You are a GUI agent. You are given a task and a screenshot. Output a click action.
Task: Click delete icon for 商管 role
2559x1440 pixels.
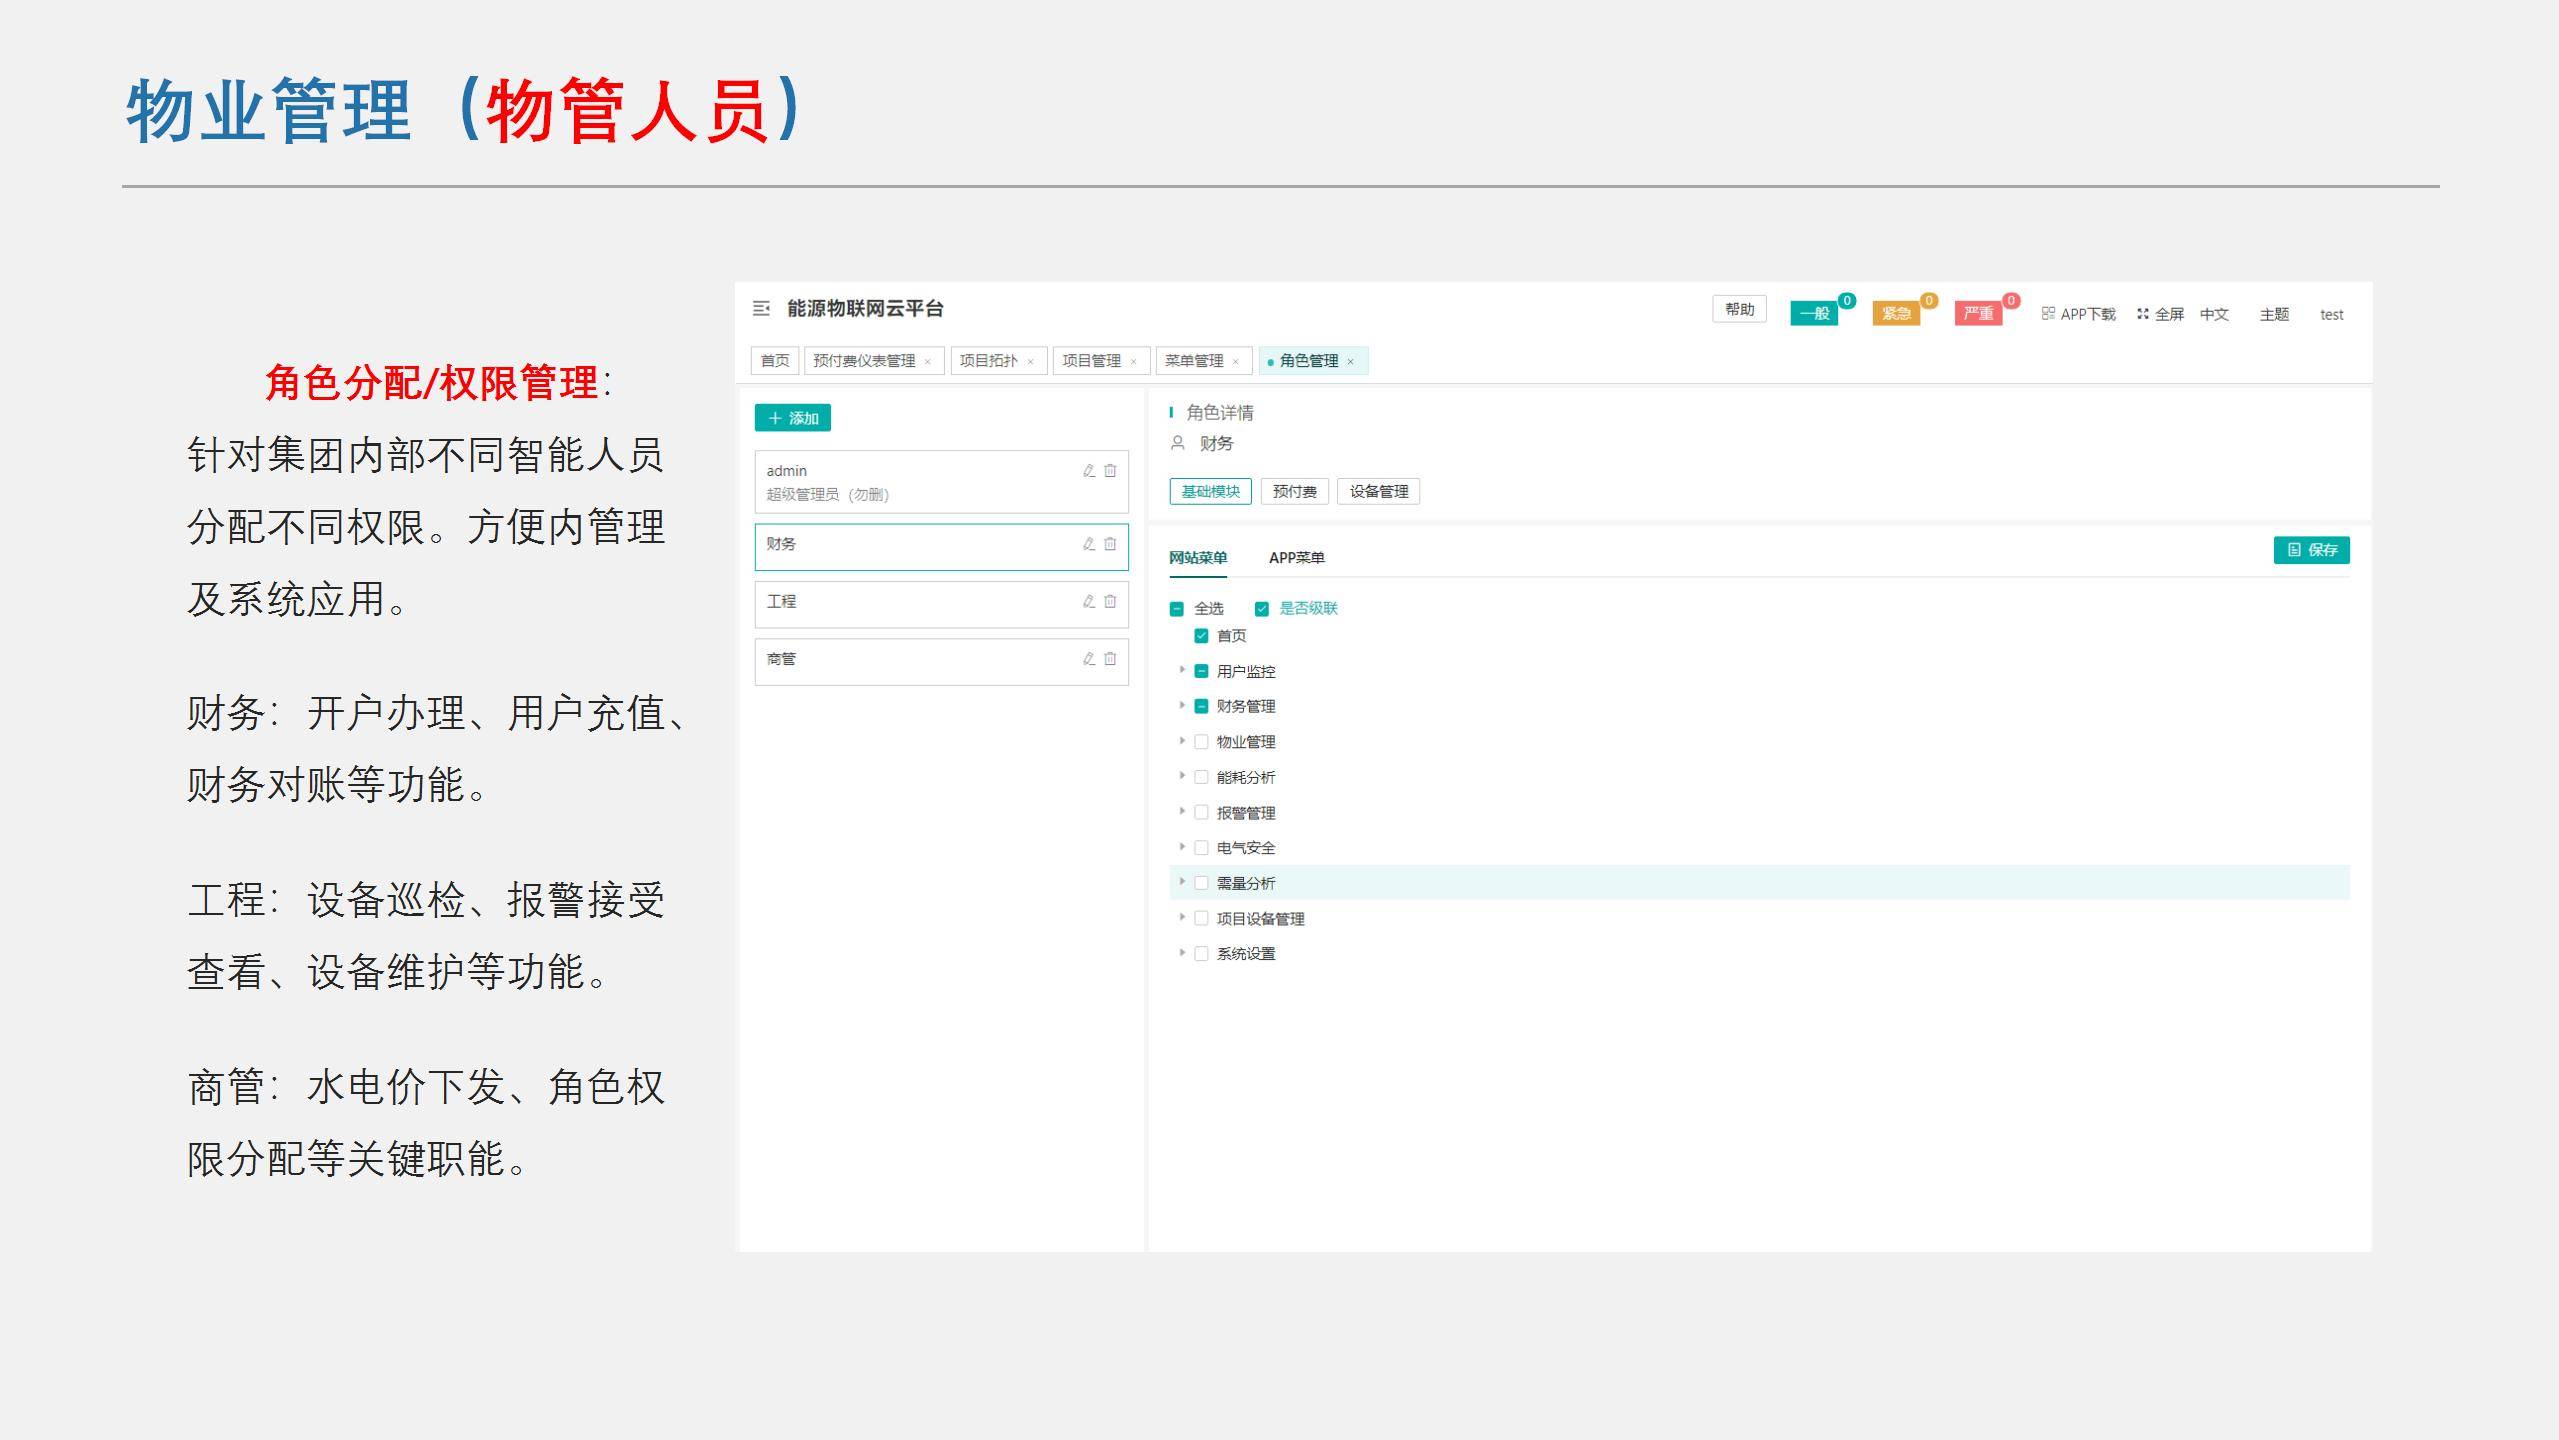point(1110,659)
